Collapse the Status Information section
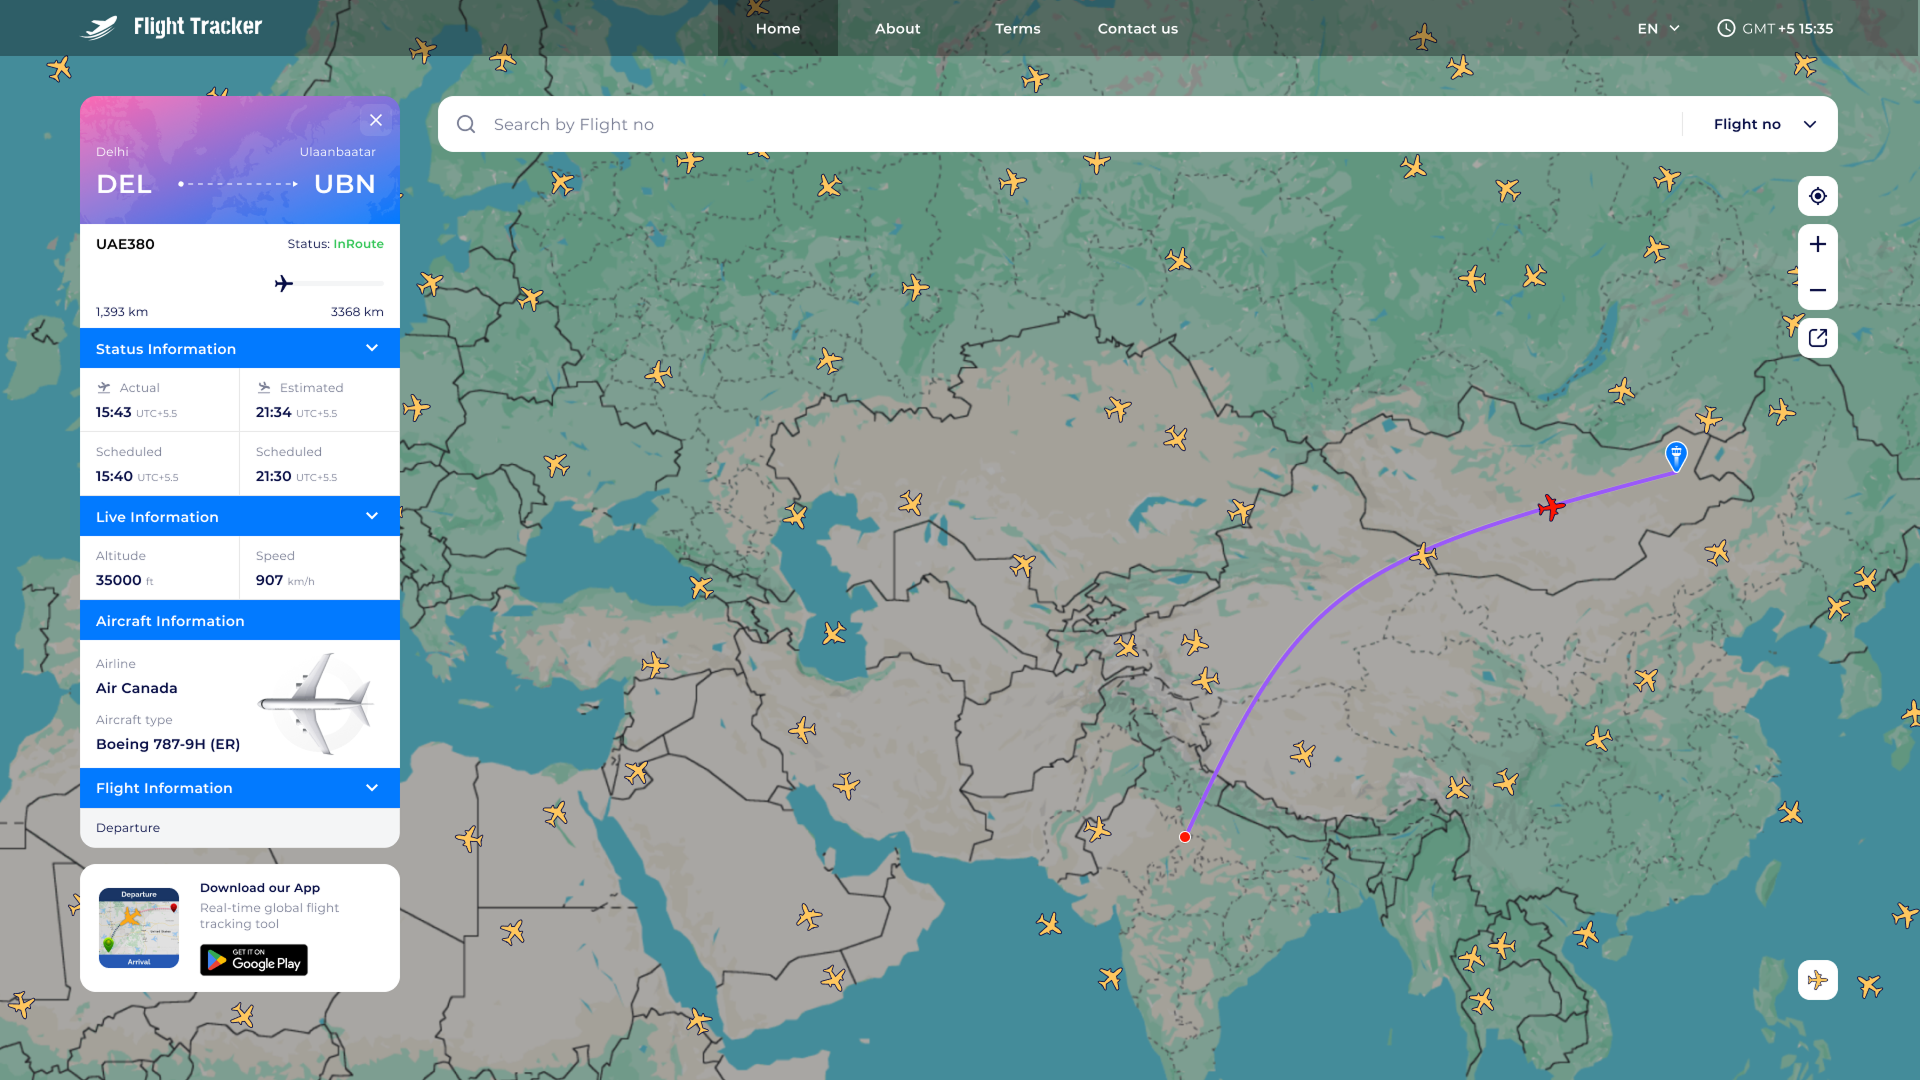This screenshot has height=1080, width=1920. coord(372,348)
